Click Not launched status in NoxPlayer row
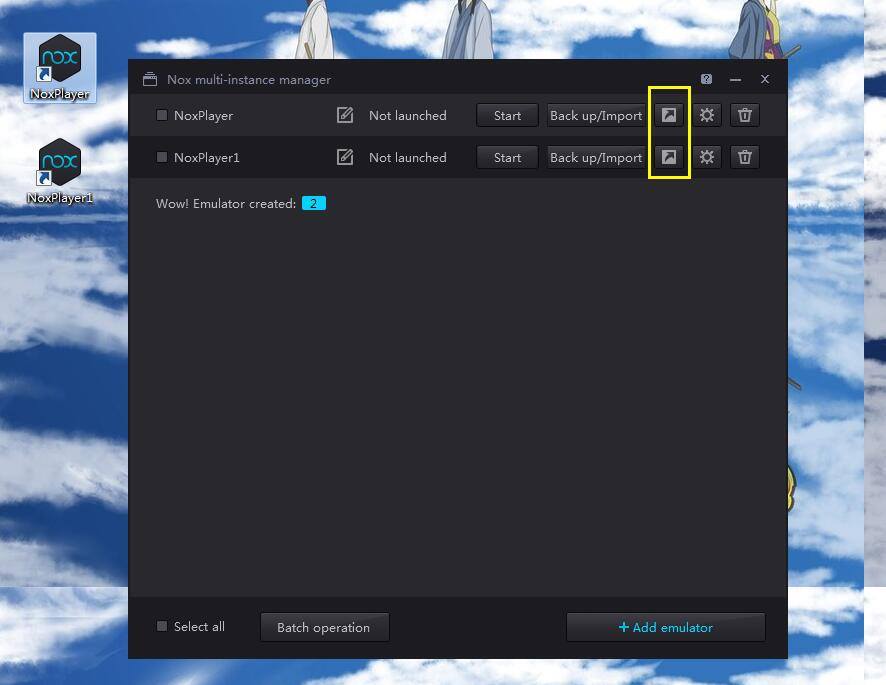The width and height of the screenshot is (886, 685). pyautogui.click(x=407, y=116)
